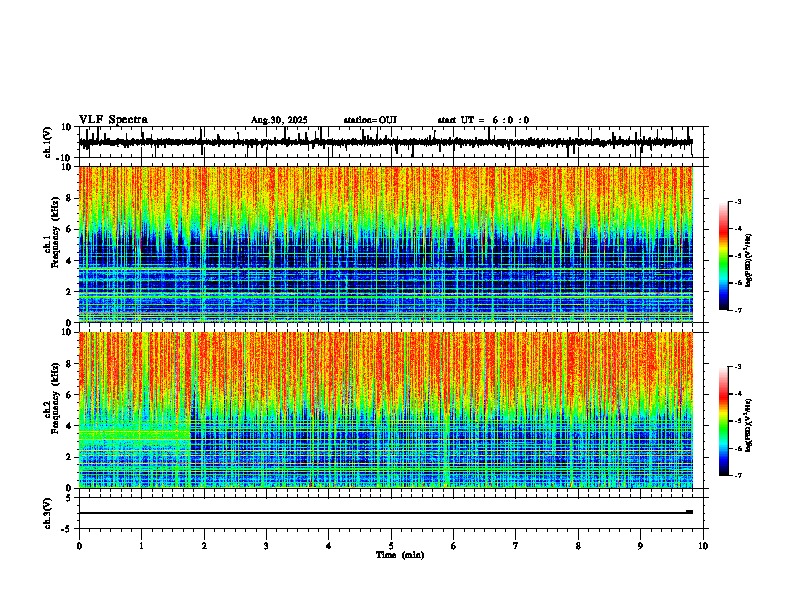
Task: Click the ch.1 "Frequency (kHz)" axis label
Action: 55,232
